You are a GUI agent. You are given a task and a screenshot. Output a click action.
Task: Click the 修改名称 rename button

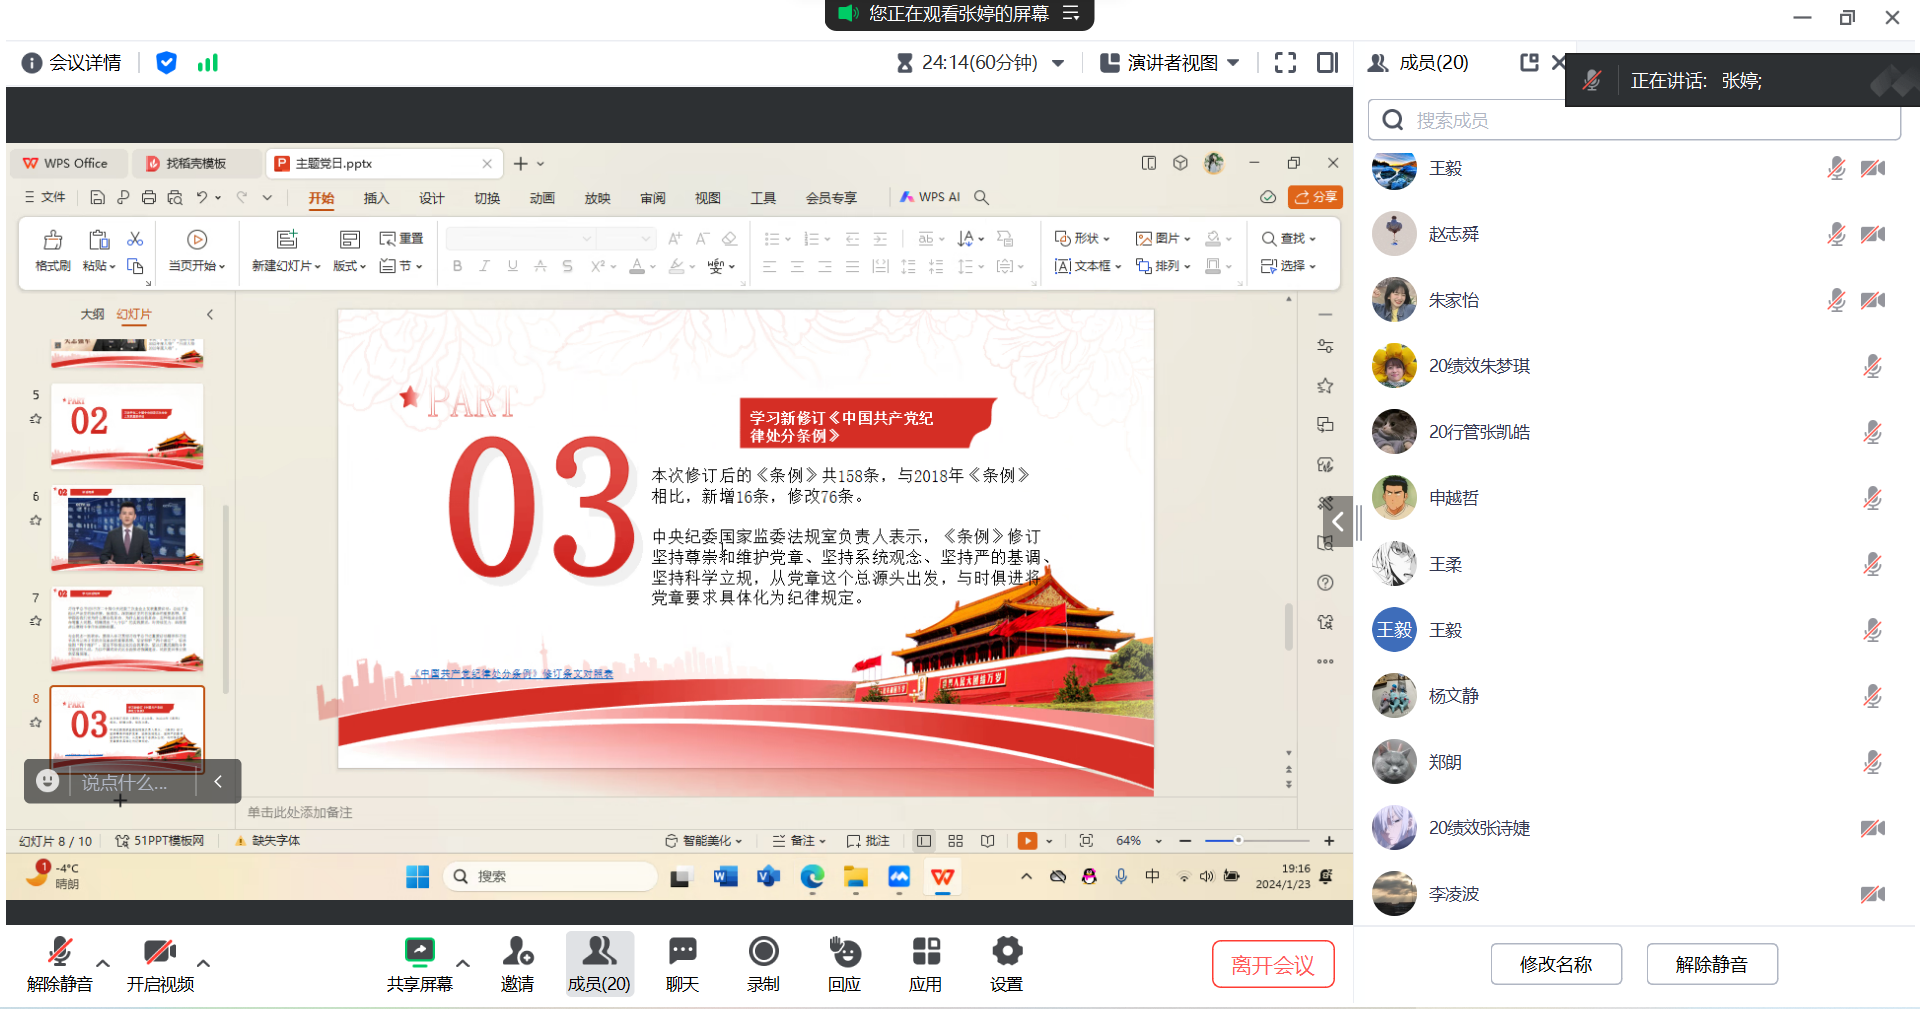[x=1555, y=965]
